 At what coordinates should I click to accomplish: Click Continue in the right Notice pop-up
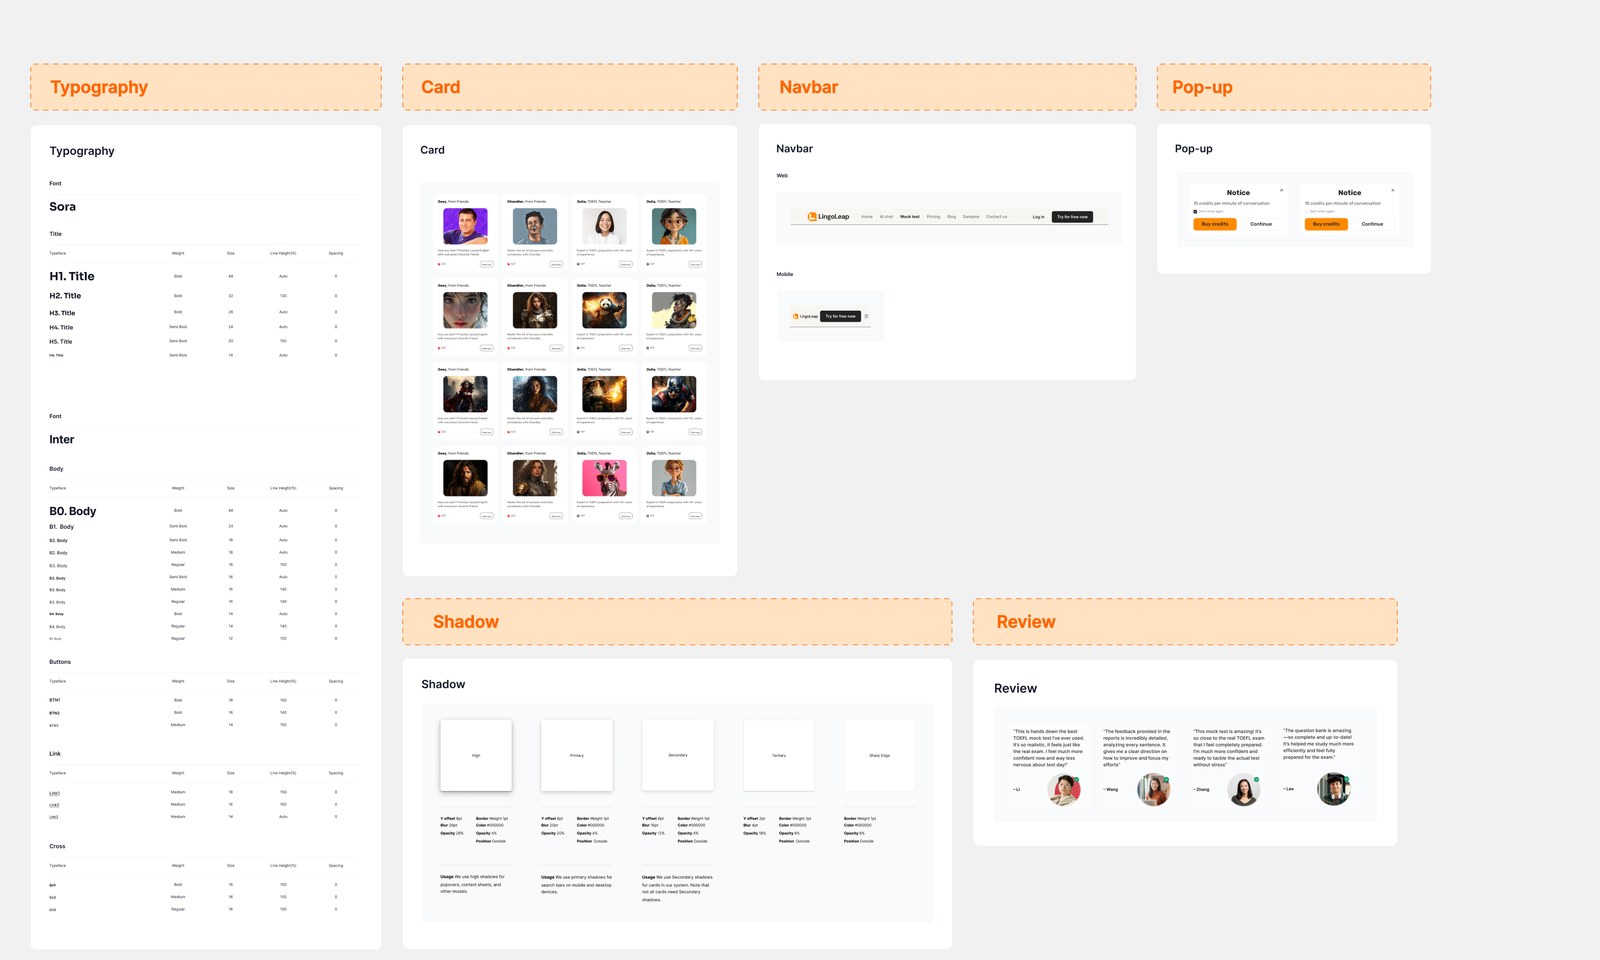1373,224
